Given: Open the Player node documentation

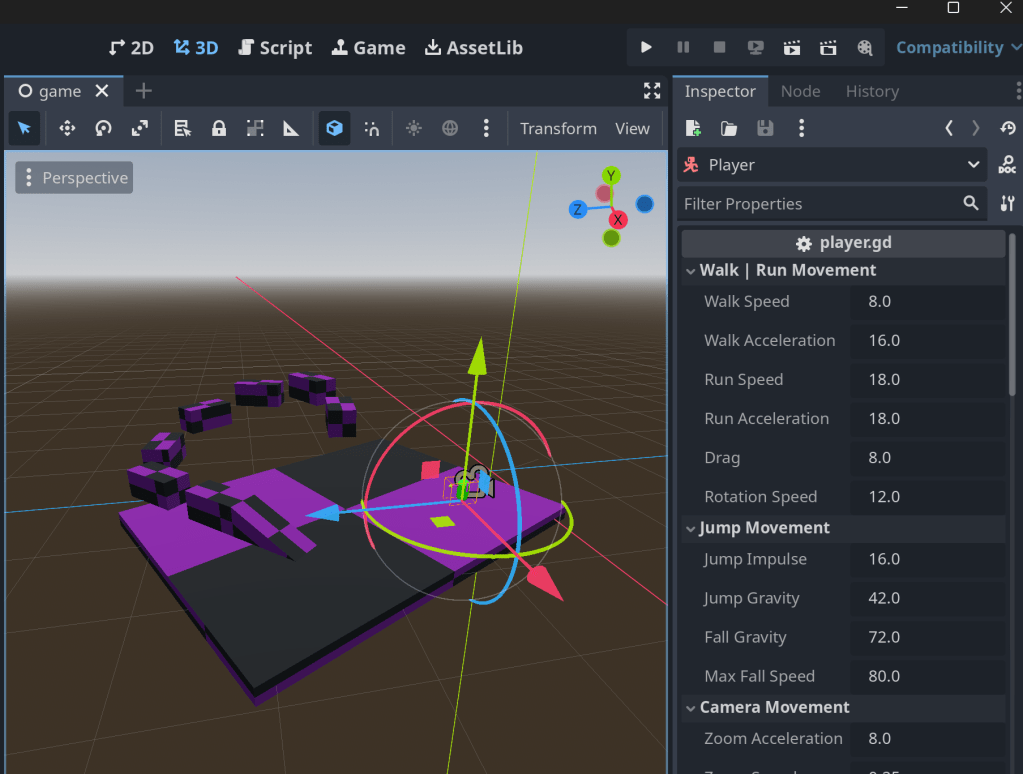Looking at the screenshot, I should click(1007, 165).
